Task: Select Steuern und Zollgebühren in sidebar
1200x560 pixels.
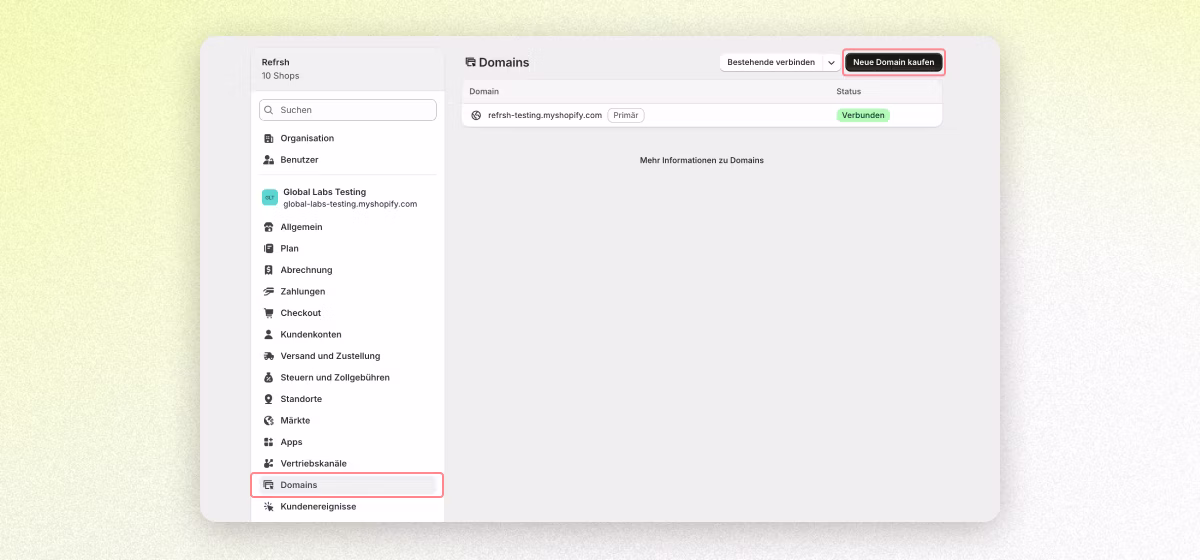Action: pos(347,377)
